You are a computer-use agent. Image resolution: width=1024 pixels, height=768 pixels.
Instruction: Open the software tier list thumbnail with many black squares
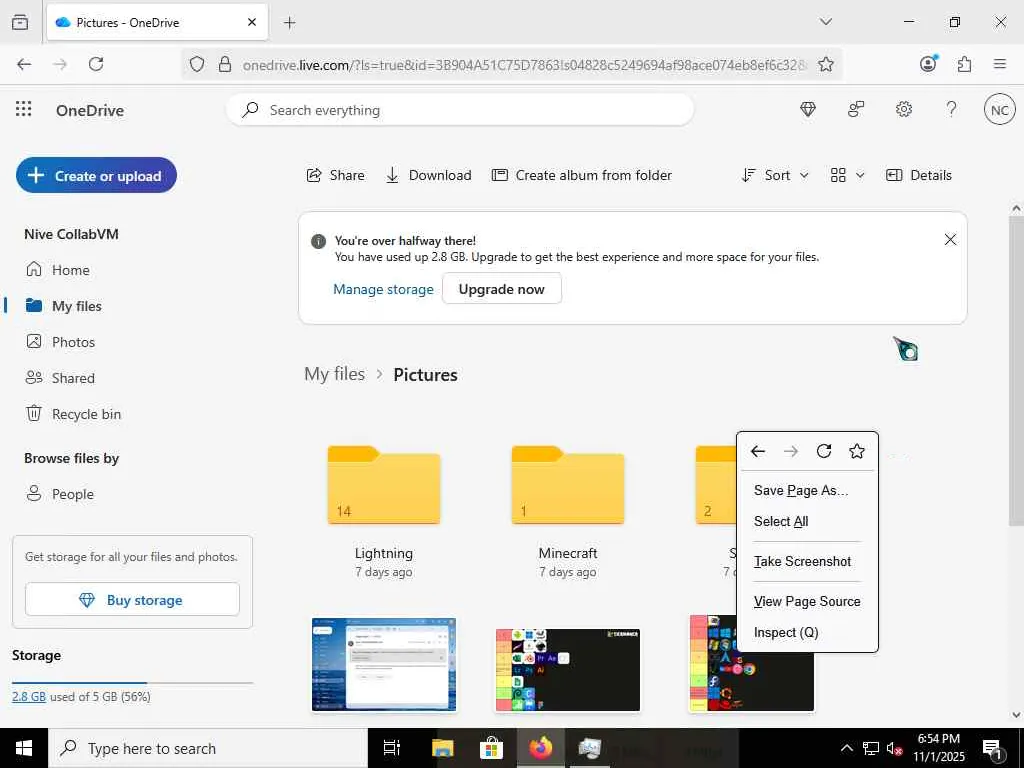[x=568, y=669]
